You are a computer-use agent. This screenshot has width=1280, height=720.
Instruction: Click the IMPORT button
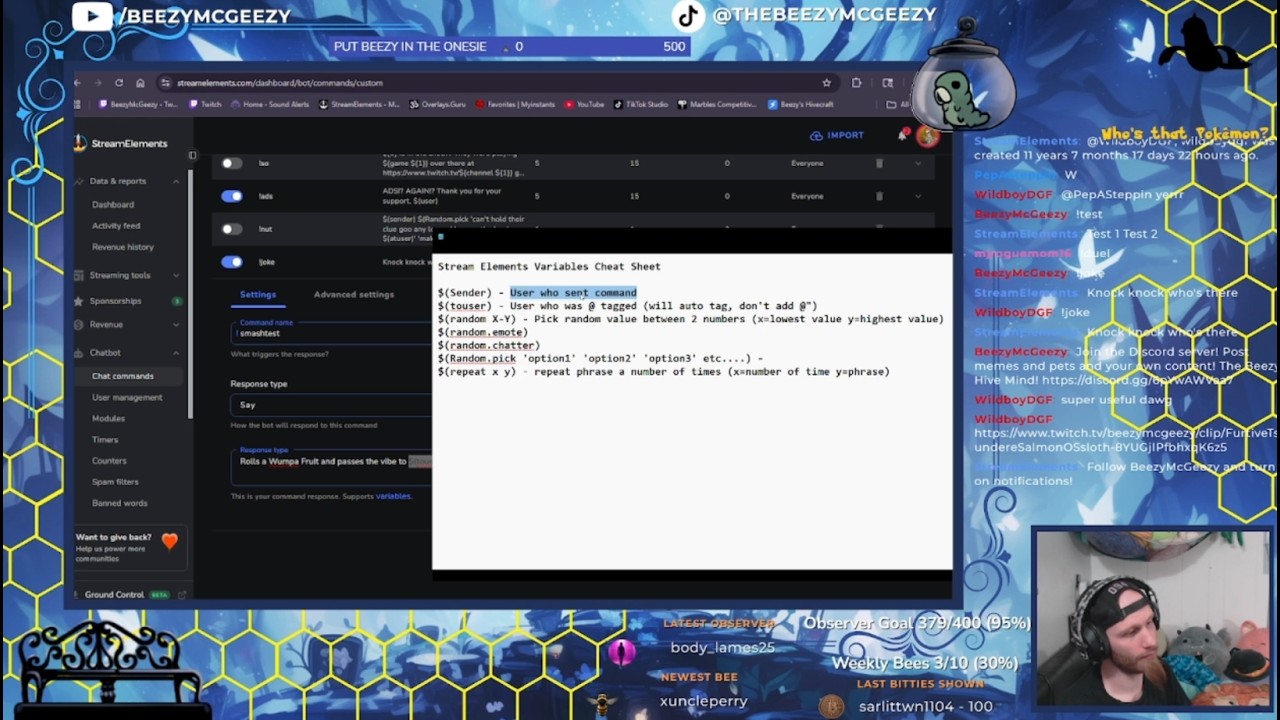[x=837, y=135]
